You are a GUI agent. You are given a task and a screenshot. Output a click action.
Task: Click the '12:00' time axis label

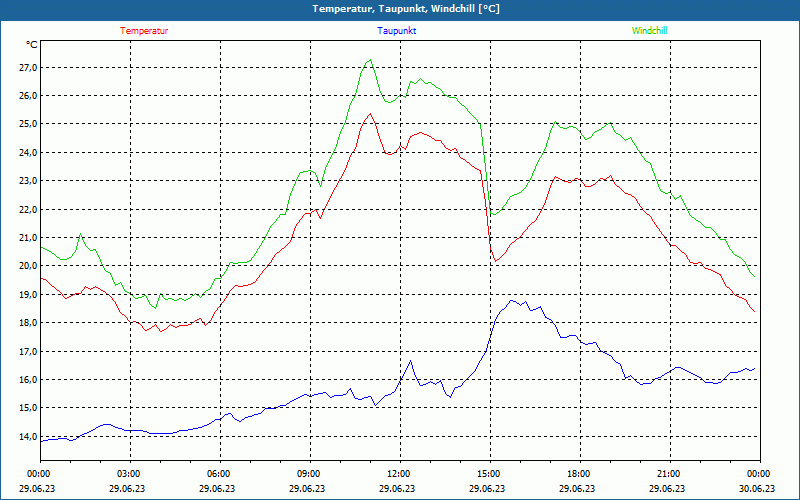point(397,474)
